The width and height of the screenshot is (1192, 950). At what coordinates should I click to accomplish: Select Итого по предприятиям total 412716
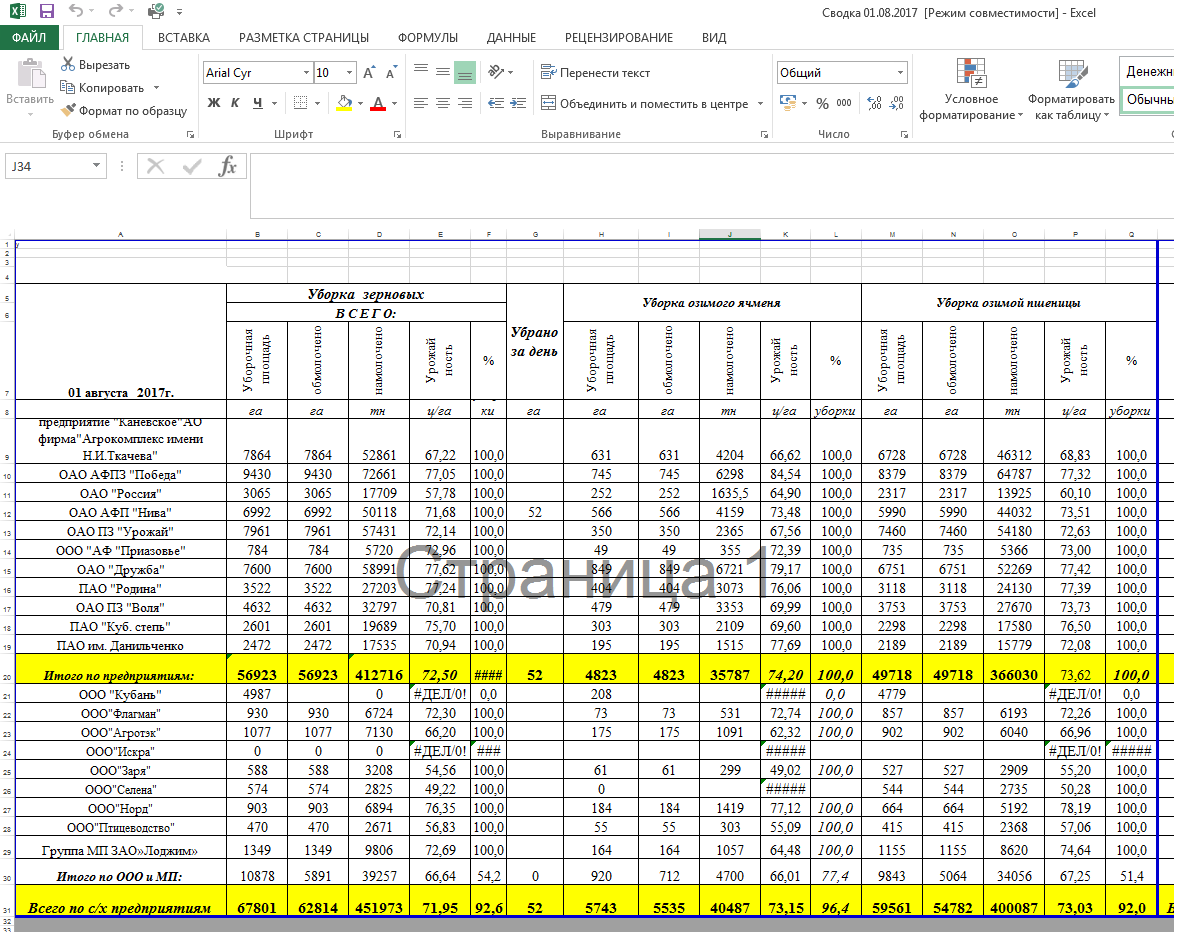(x=379, y=669)
